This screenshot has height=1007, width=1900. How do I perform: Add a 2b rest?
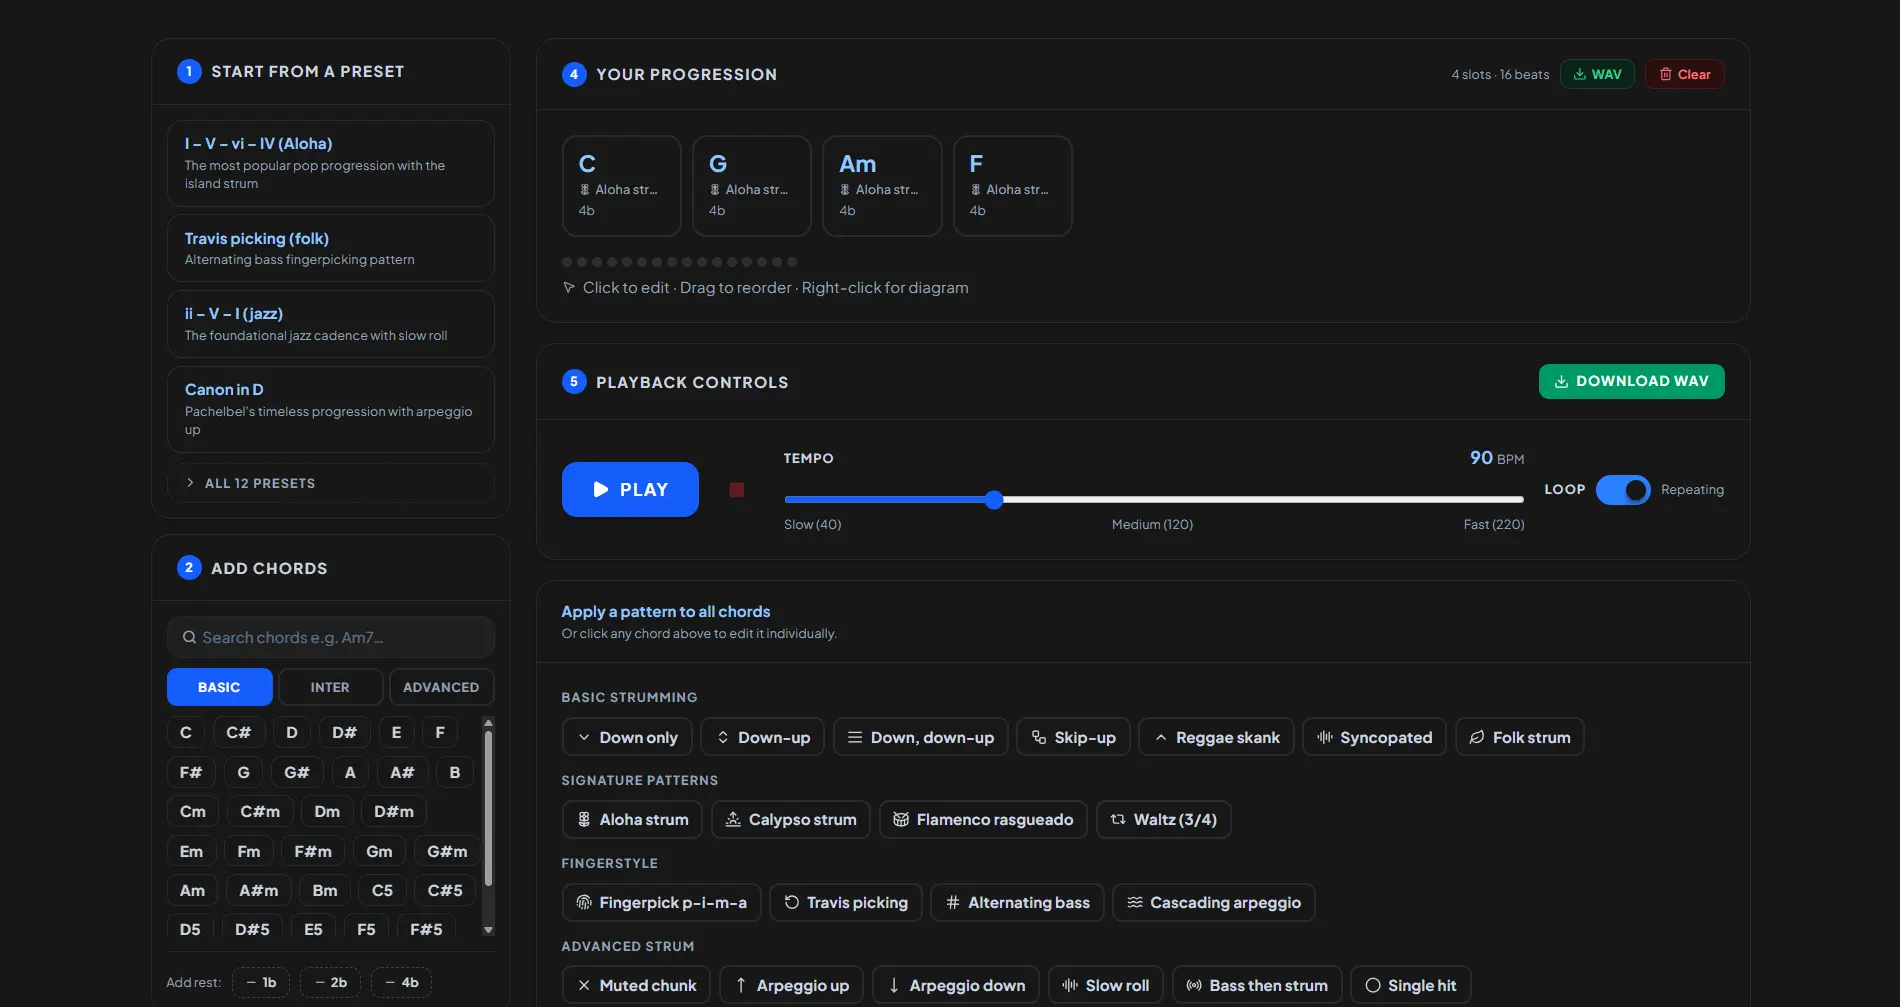tap(330, 983)
